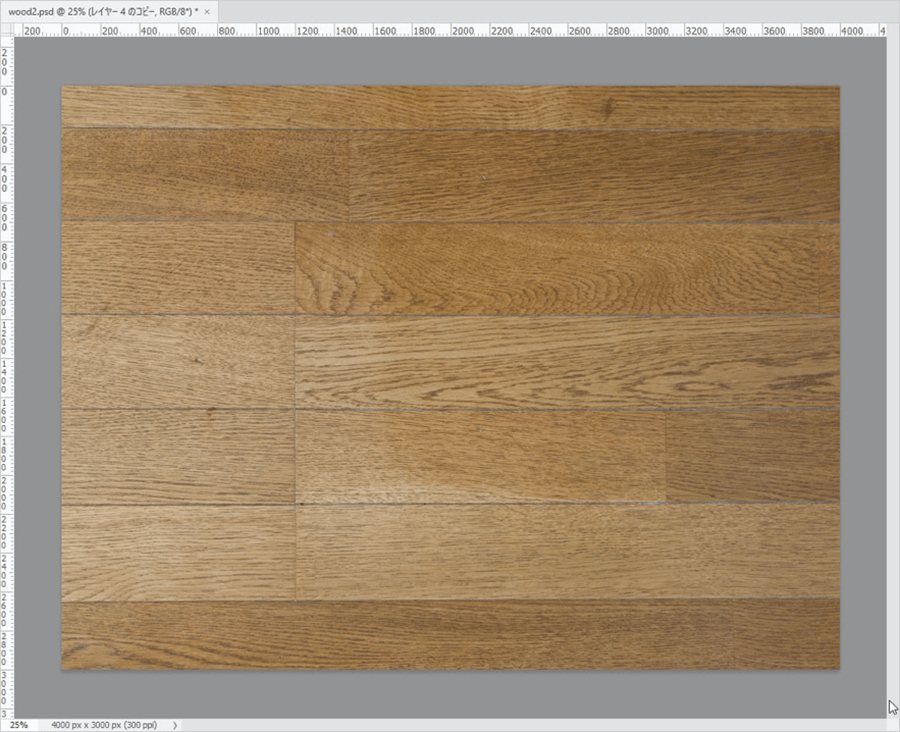Click the gray pasteboard above the wood image
The image size is (900, 732).
pyautogui.click(x=450, y=62)
